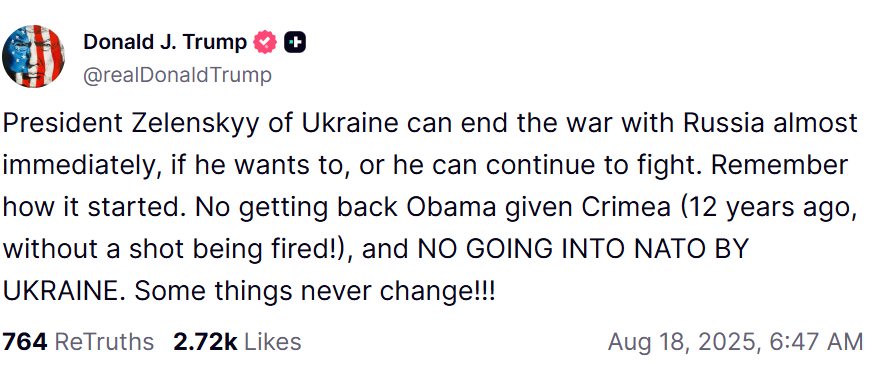Click the post's opening line about President Zelenskyy

(x=430, y=125)
